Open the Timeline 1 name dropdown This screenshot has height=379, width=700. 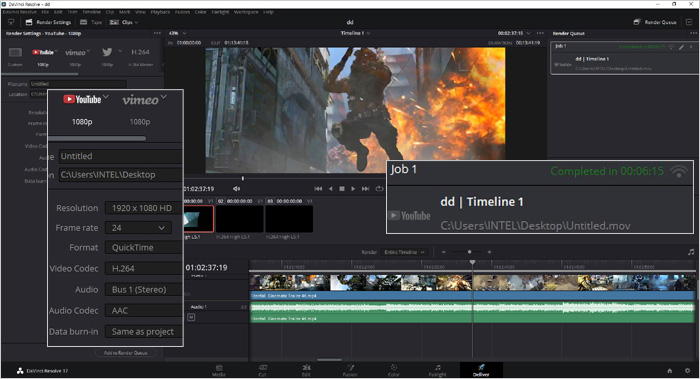pyautogui.click(x=355, y=33)
